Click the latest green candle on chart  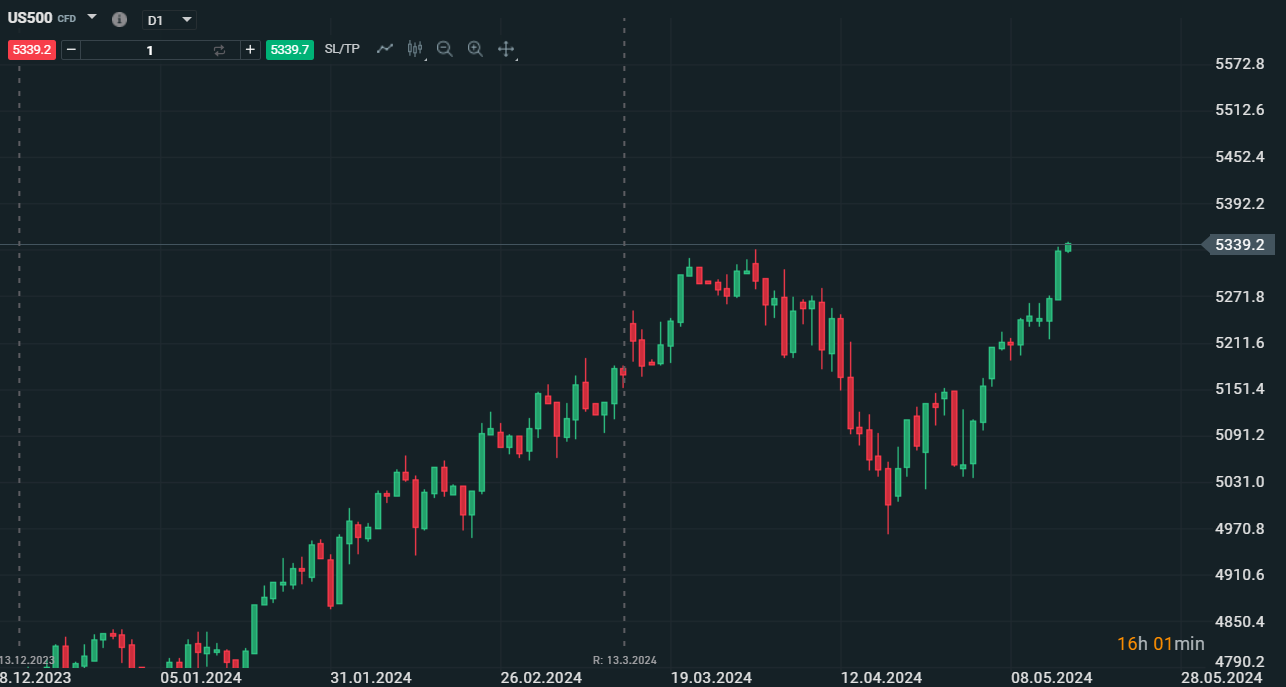pos(1068,247)
